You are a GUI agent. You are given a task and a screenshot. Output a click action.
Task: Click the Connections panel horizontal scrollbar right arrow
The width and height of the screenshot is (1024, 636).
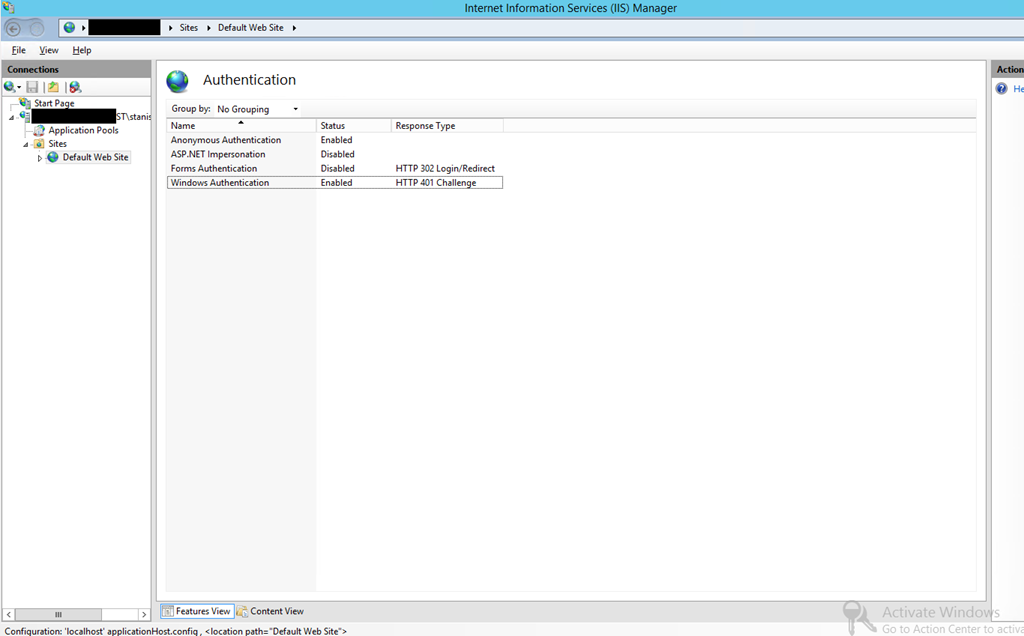pyautogui.click(x=144, y=614)
